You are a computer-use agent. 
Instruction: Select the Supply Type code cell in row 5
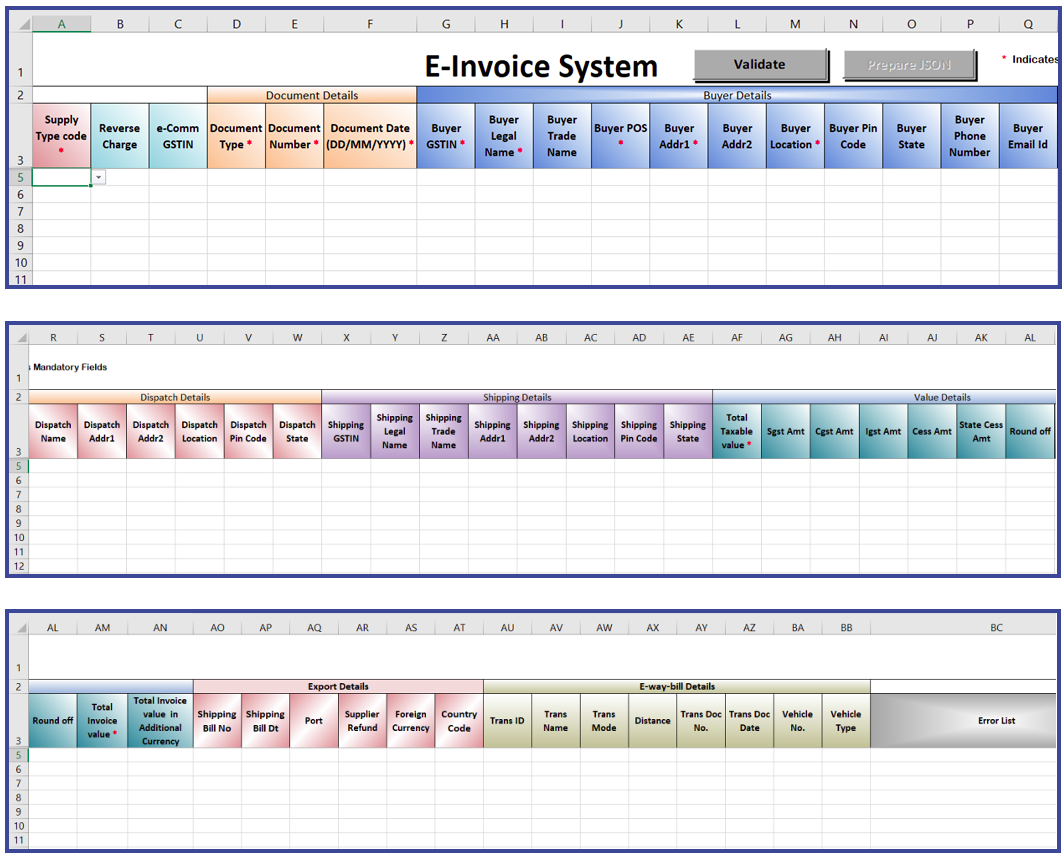(x=60, y=177)
